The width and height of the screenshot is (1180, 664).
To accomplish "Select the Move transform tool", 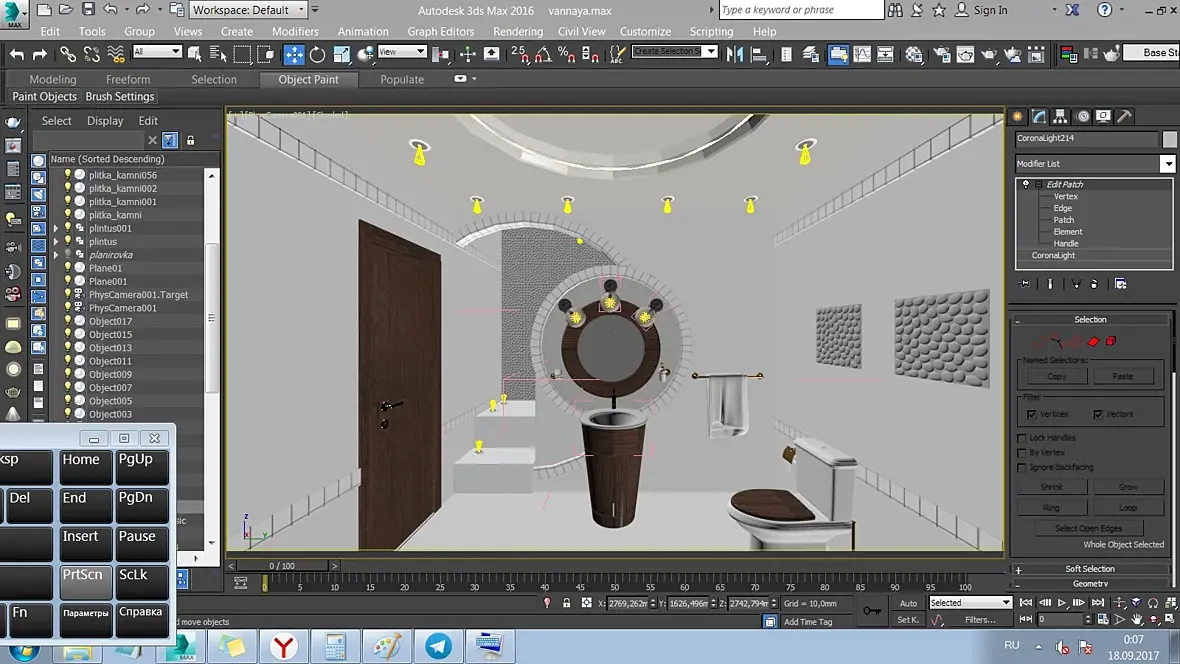I will tap(295, 54).
